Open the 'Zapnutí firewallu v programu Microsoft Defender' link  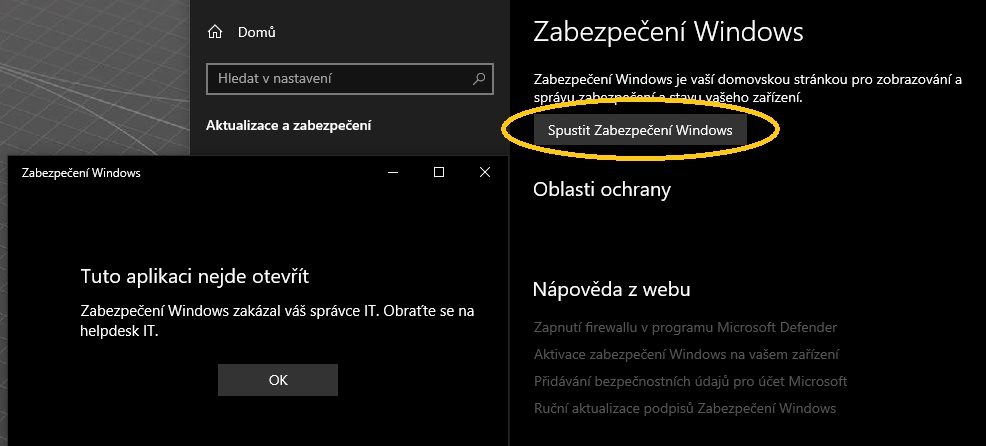pos(685,327)
